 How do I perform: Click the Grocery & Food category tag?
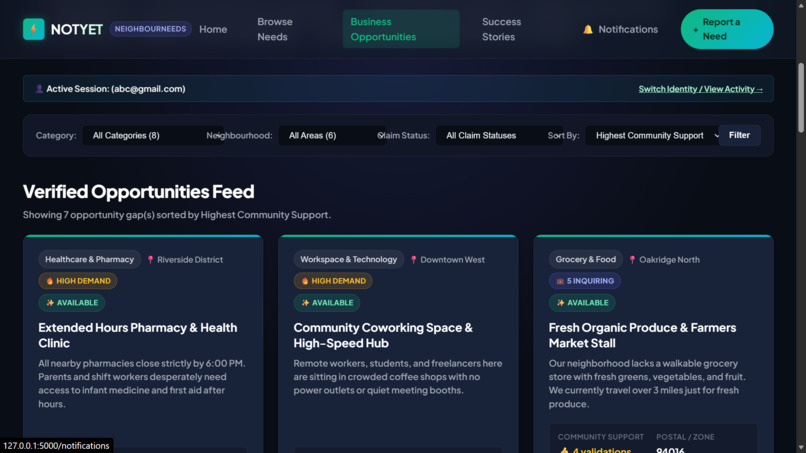point(585,260)
